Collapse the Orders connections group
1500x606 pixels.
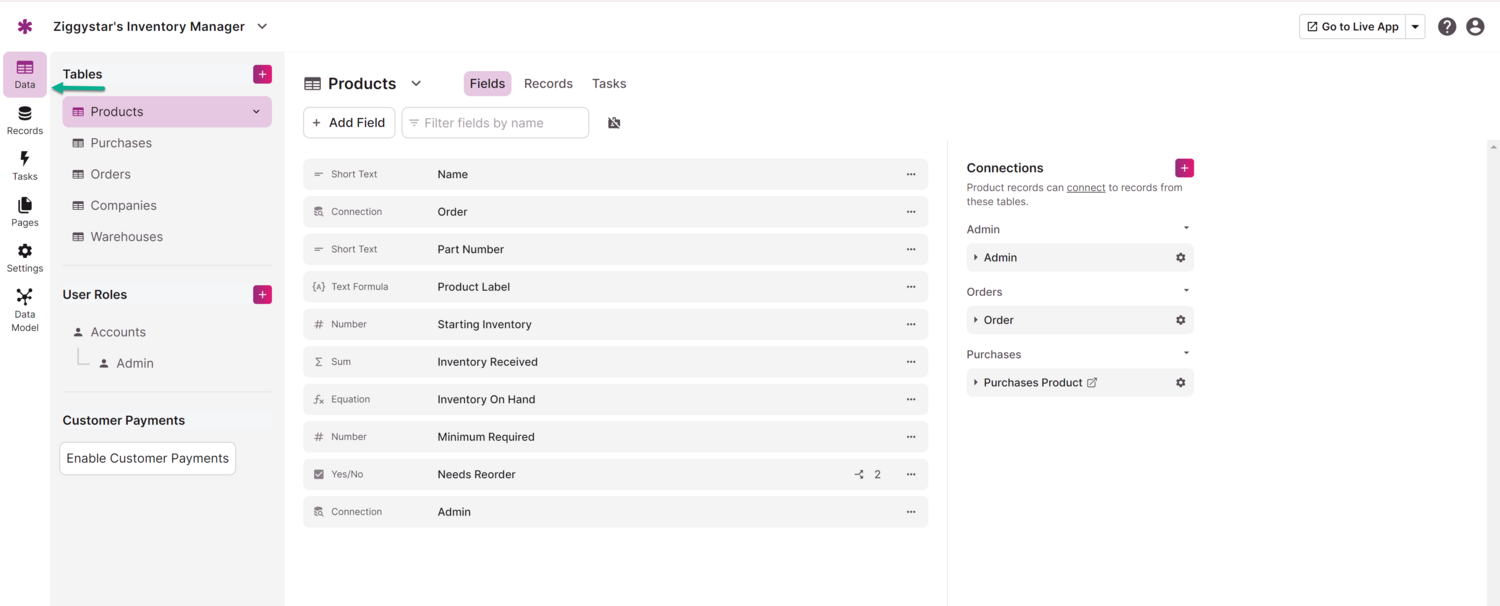pyautogui.click(x=1186, y=291)
